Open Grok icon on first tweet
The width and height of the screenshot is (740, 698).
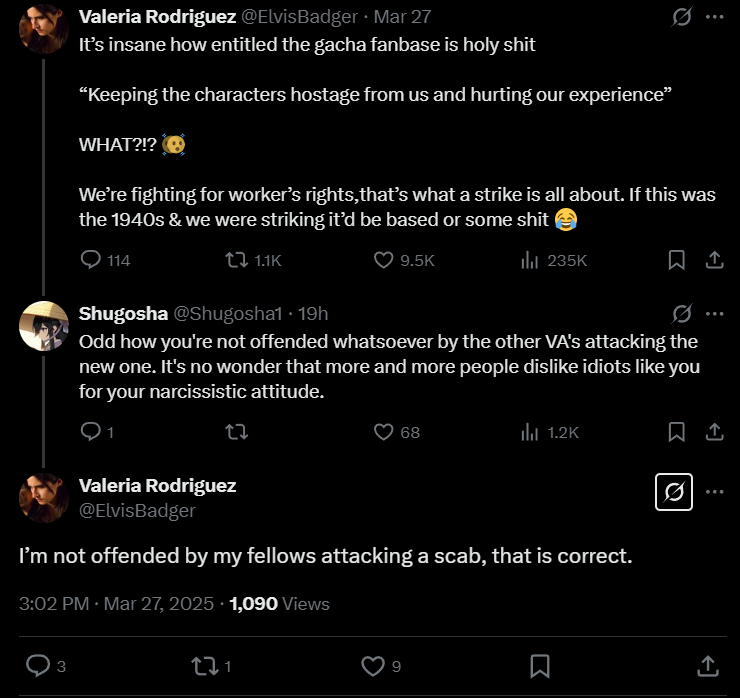(x=682, y=17)
